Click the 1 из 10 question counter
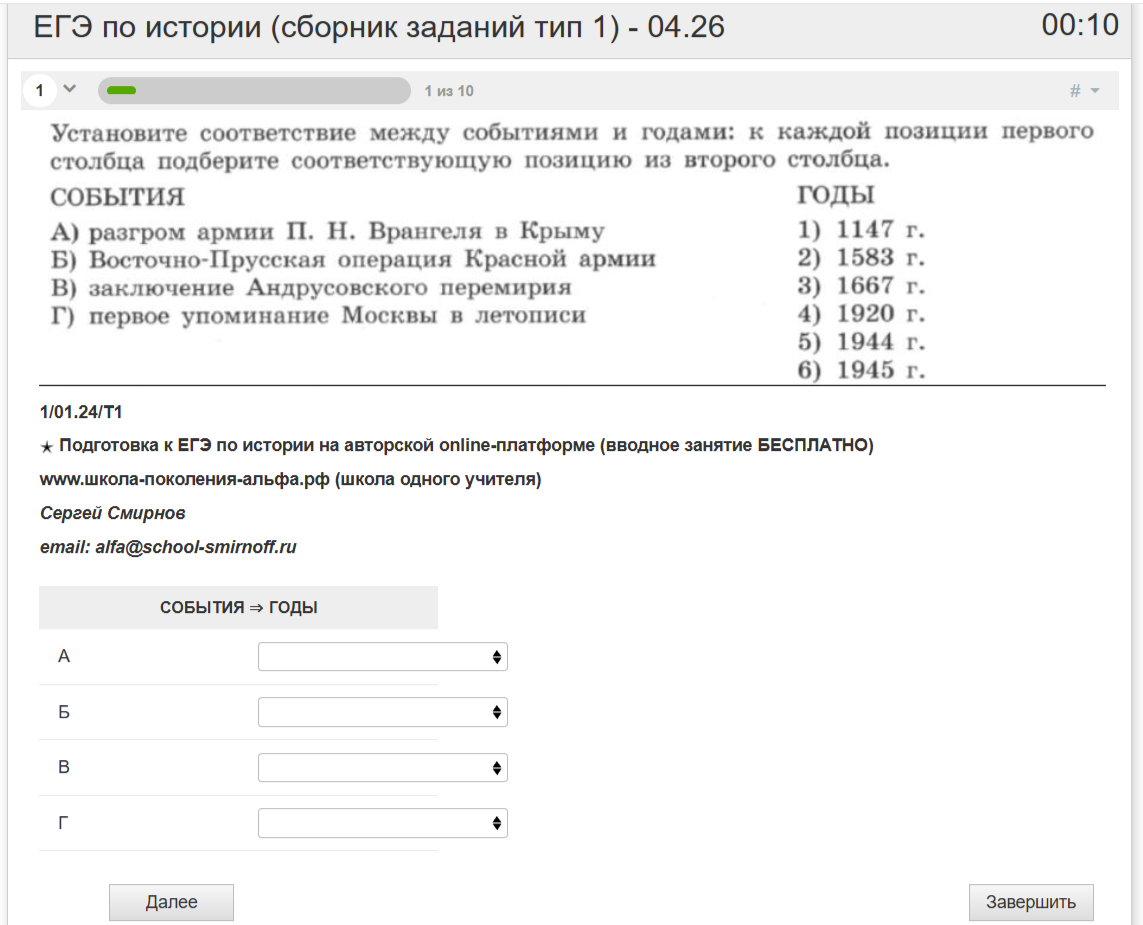 point(449,91)
